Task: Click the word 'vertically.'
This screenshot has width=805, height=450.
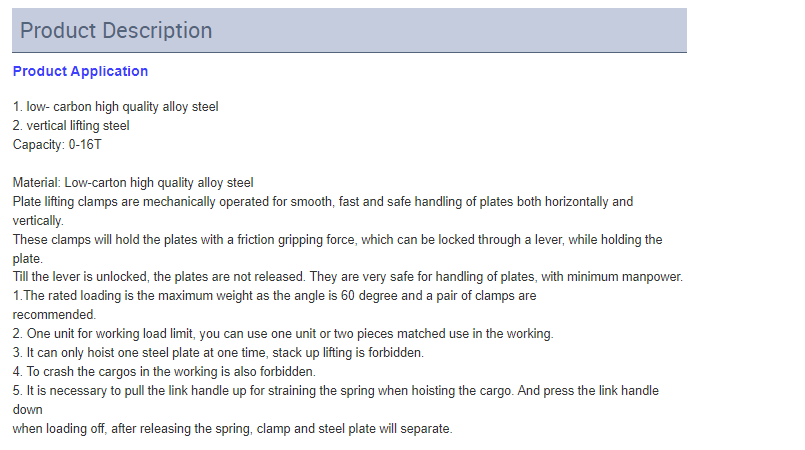Action: point(38,221)
